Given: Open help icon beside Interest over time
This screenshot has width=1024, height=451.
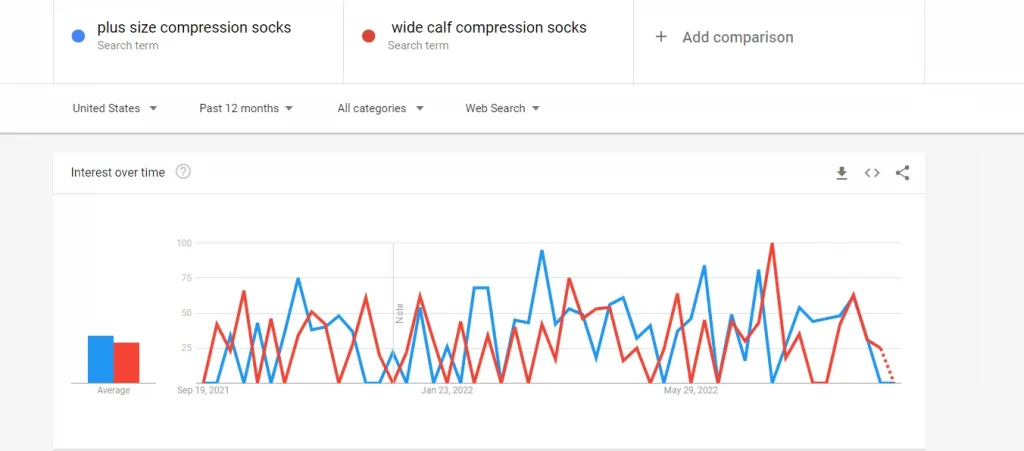Looking at the screenshot, I should click(184, 172).
